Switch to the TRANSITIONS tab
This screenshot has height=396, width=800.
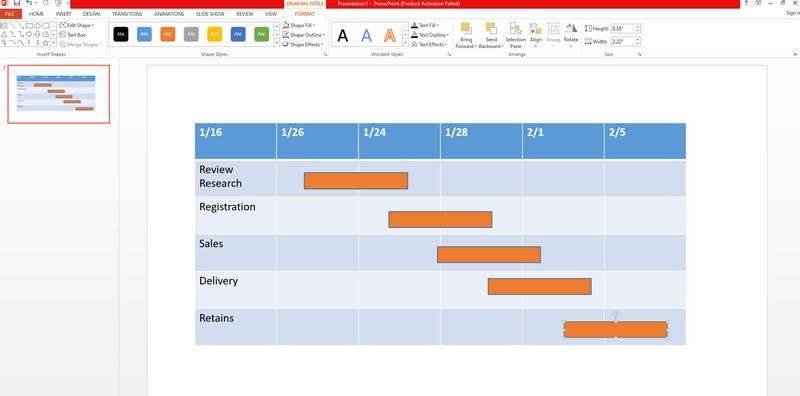tap(127, 14)
